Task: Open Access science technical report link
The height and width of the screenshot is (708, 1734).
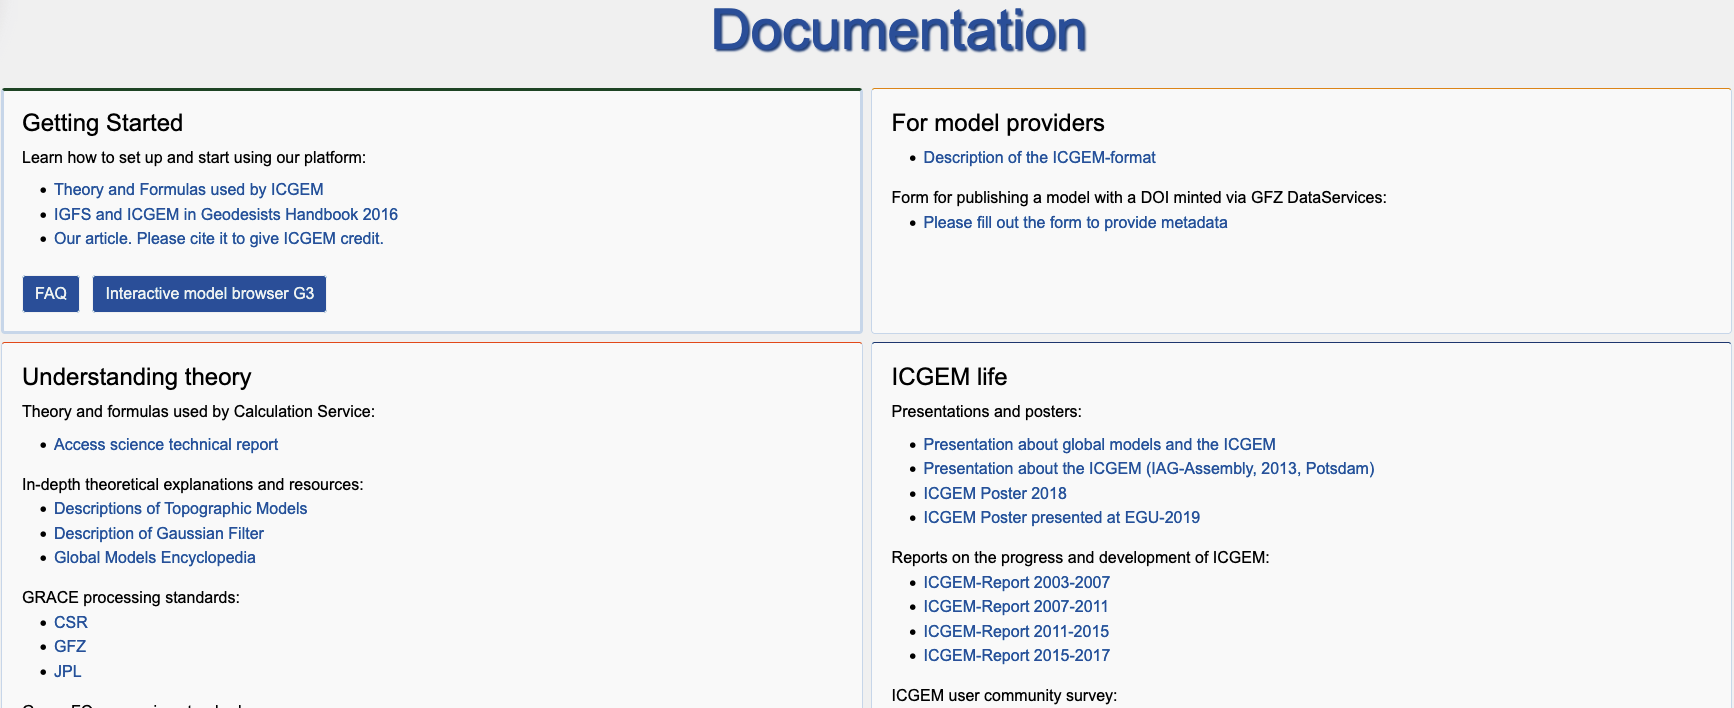Action: pos(166,445)
